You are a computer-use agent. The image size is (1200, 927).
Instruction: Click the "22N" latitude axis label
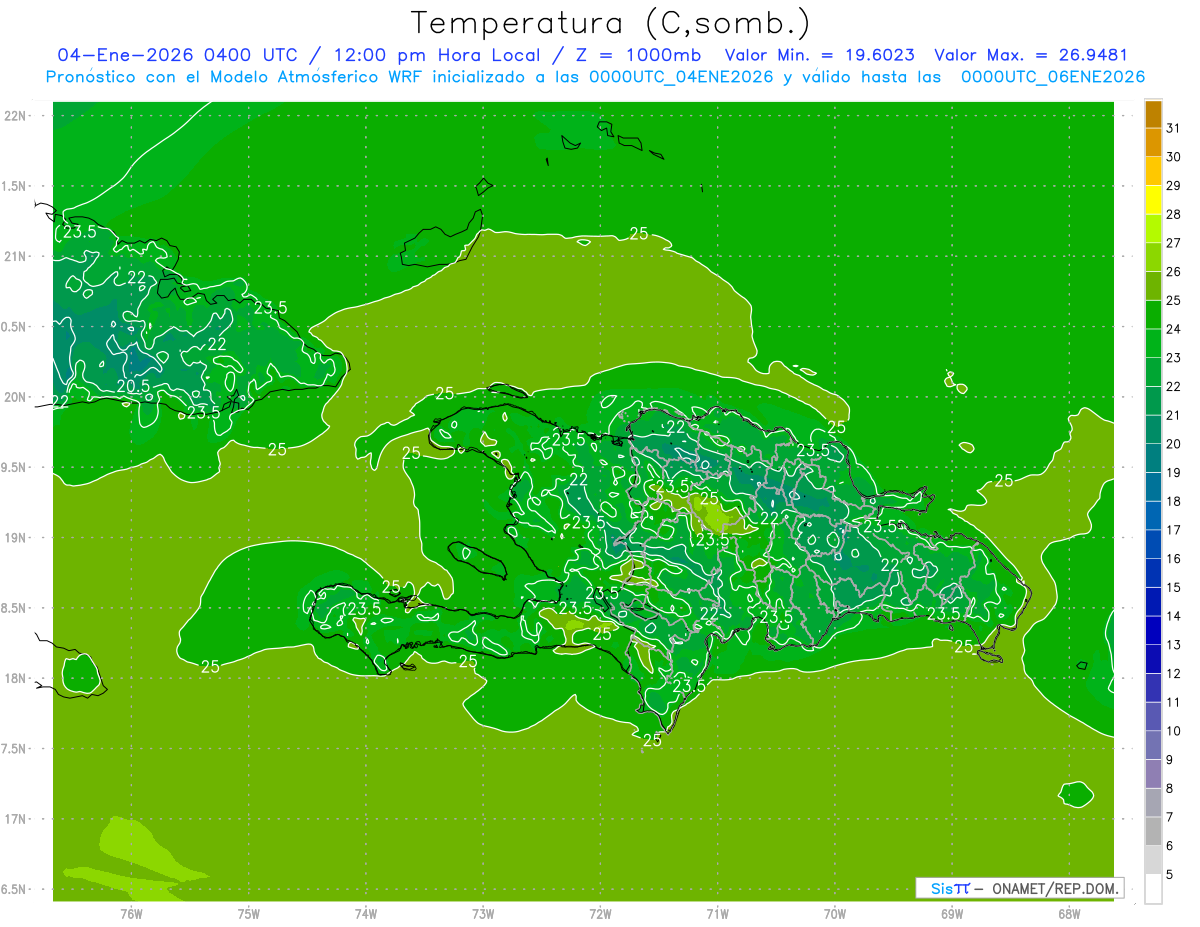[x=16, y=115]
